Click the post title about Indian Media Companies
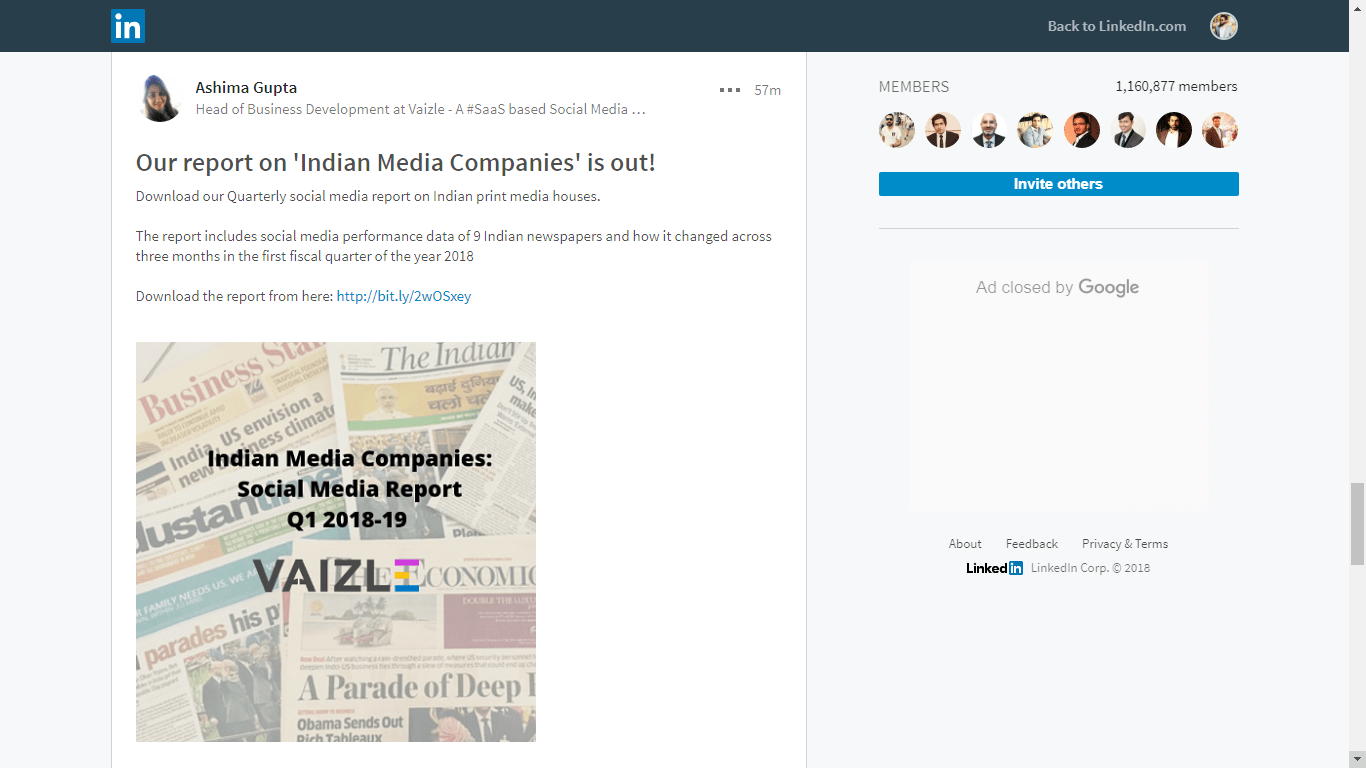Image resolution: width=1366 pixels, height=768 pixels. pyautogui.click(x=396, y=162)
